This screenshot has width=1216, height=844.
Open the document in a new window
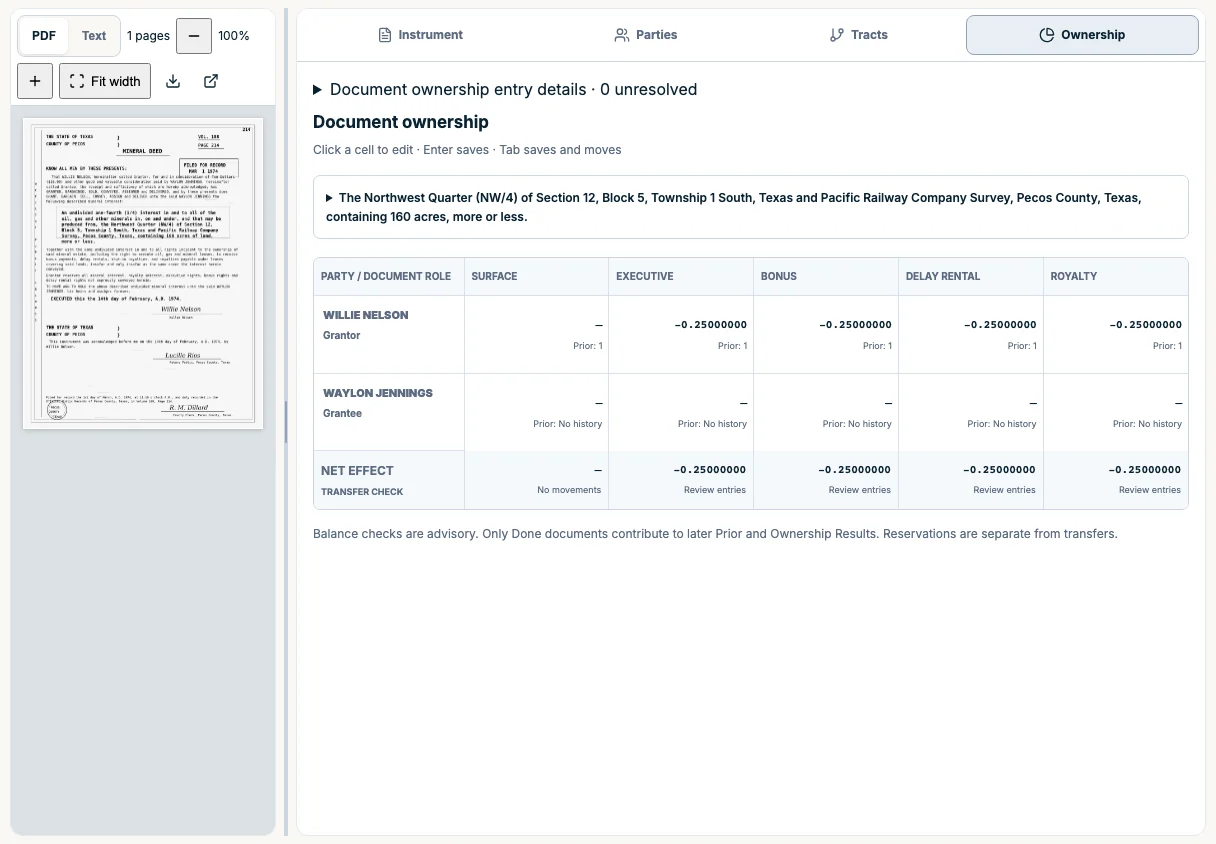[x=211, y=81]
